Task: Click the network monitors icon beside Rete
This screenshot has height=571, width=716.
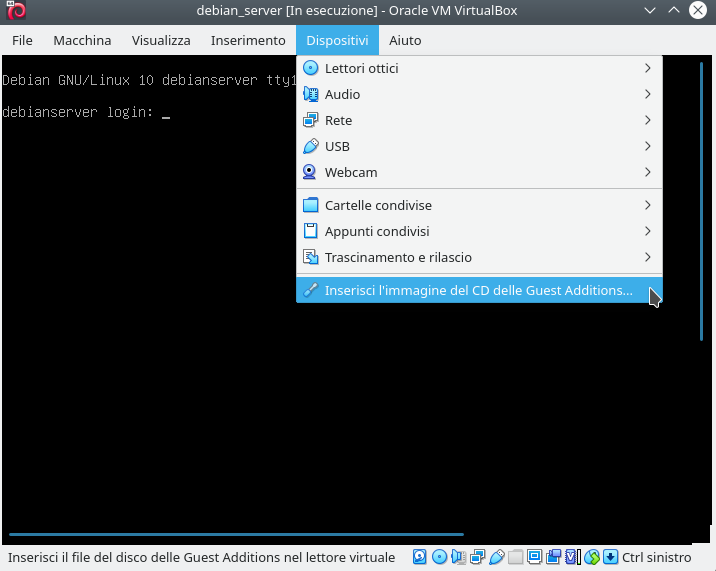Action: tap(311, 120)
